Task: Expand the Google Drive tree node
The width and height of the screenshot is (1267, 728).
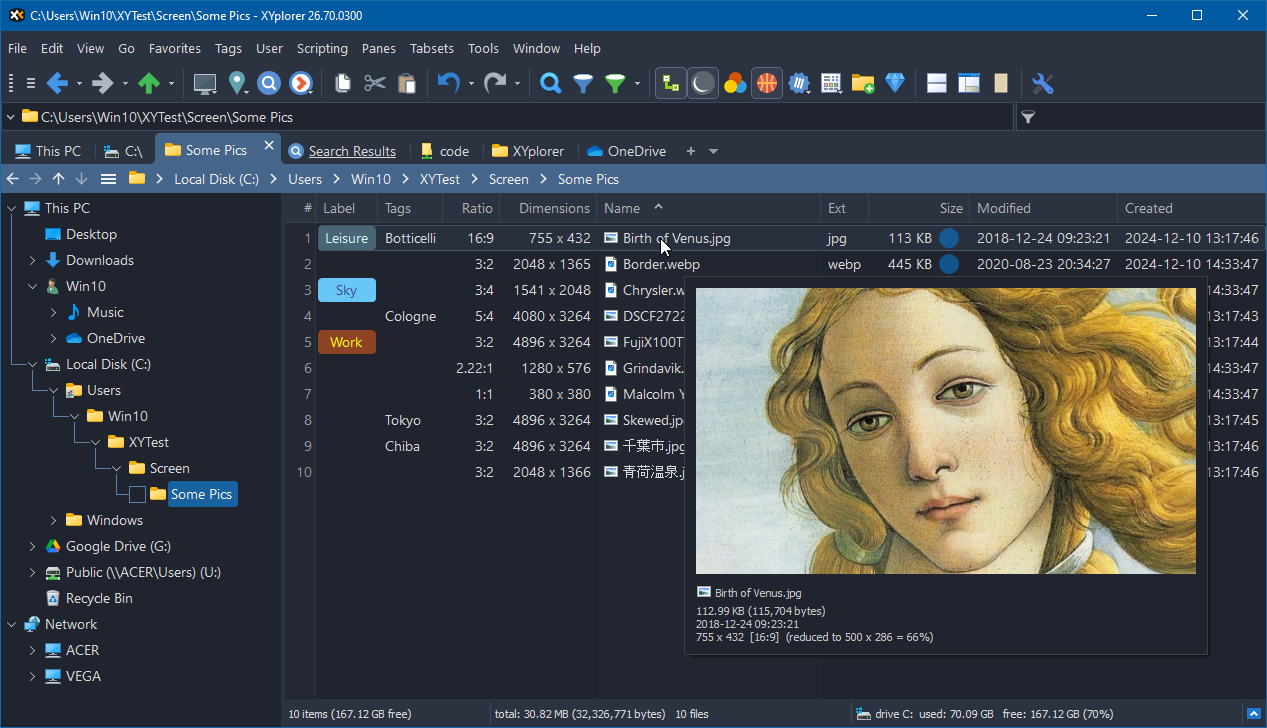Action: click(31, 546)
